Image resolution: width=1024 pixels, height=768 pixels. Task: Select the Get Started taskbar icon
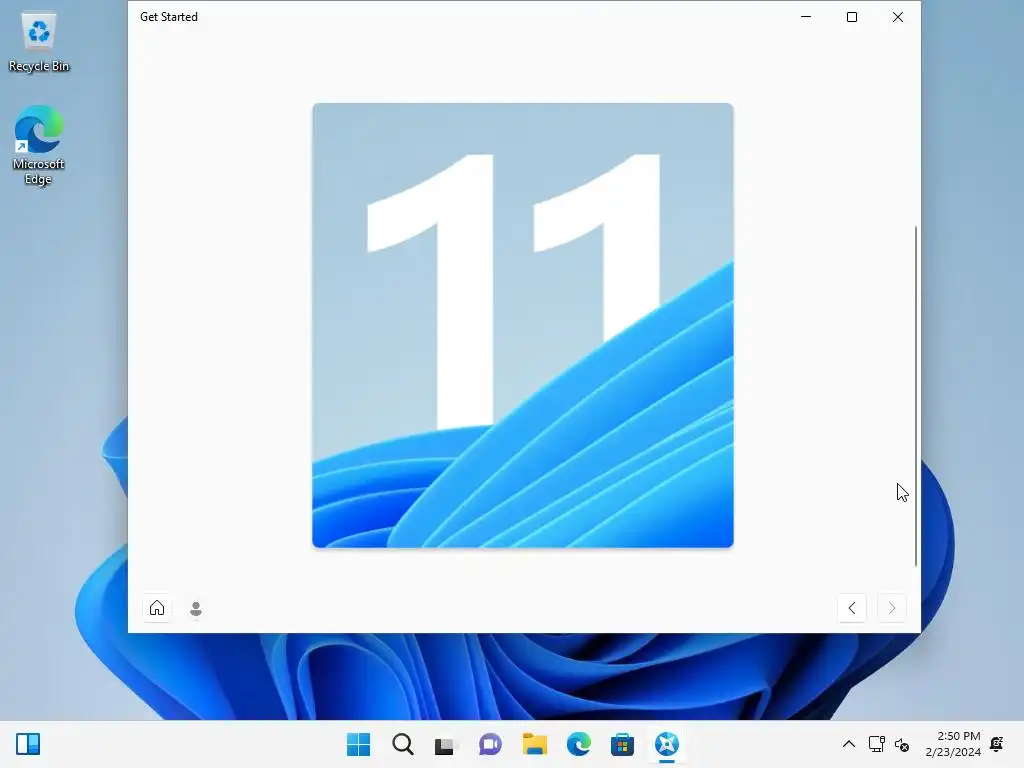[667, 744]
